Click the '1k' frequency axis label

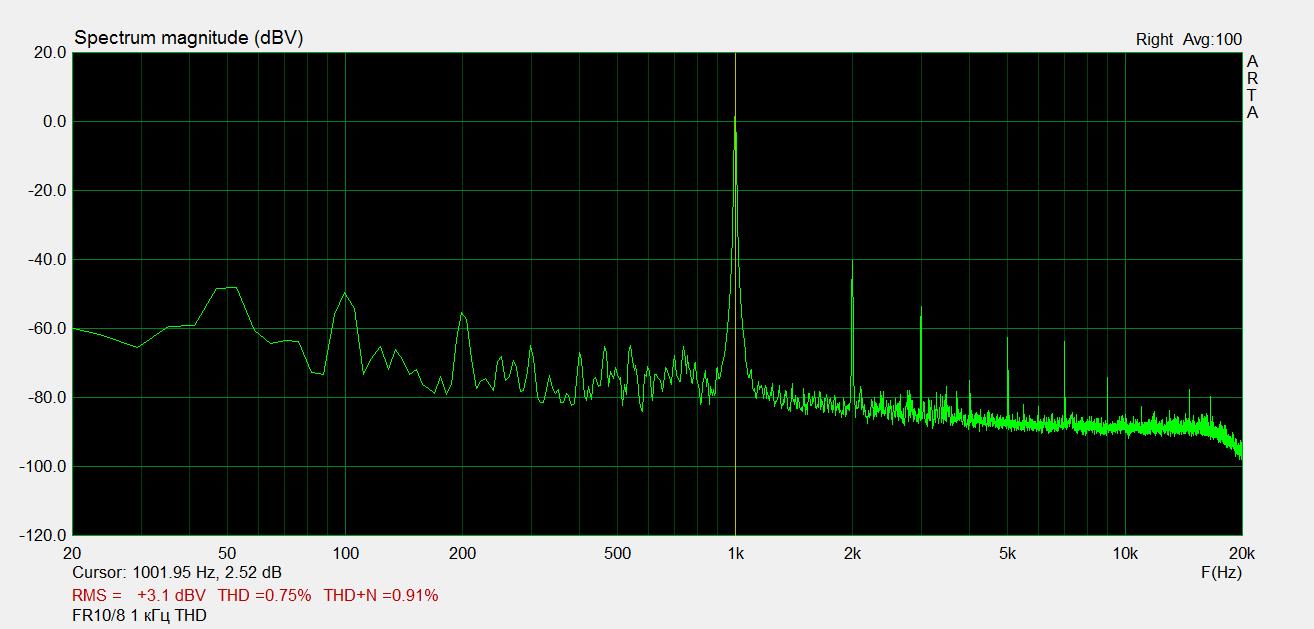point(735,553)
